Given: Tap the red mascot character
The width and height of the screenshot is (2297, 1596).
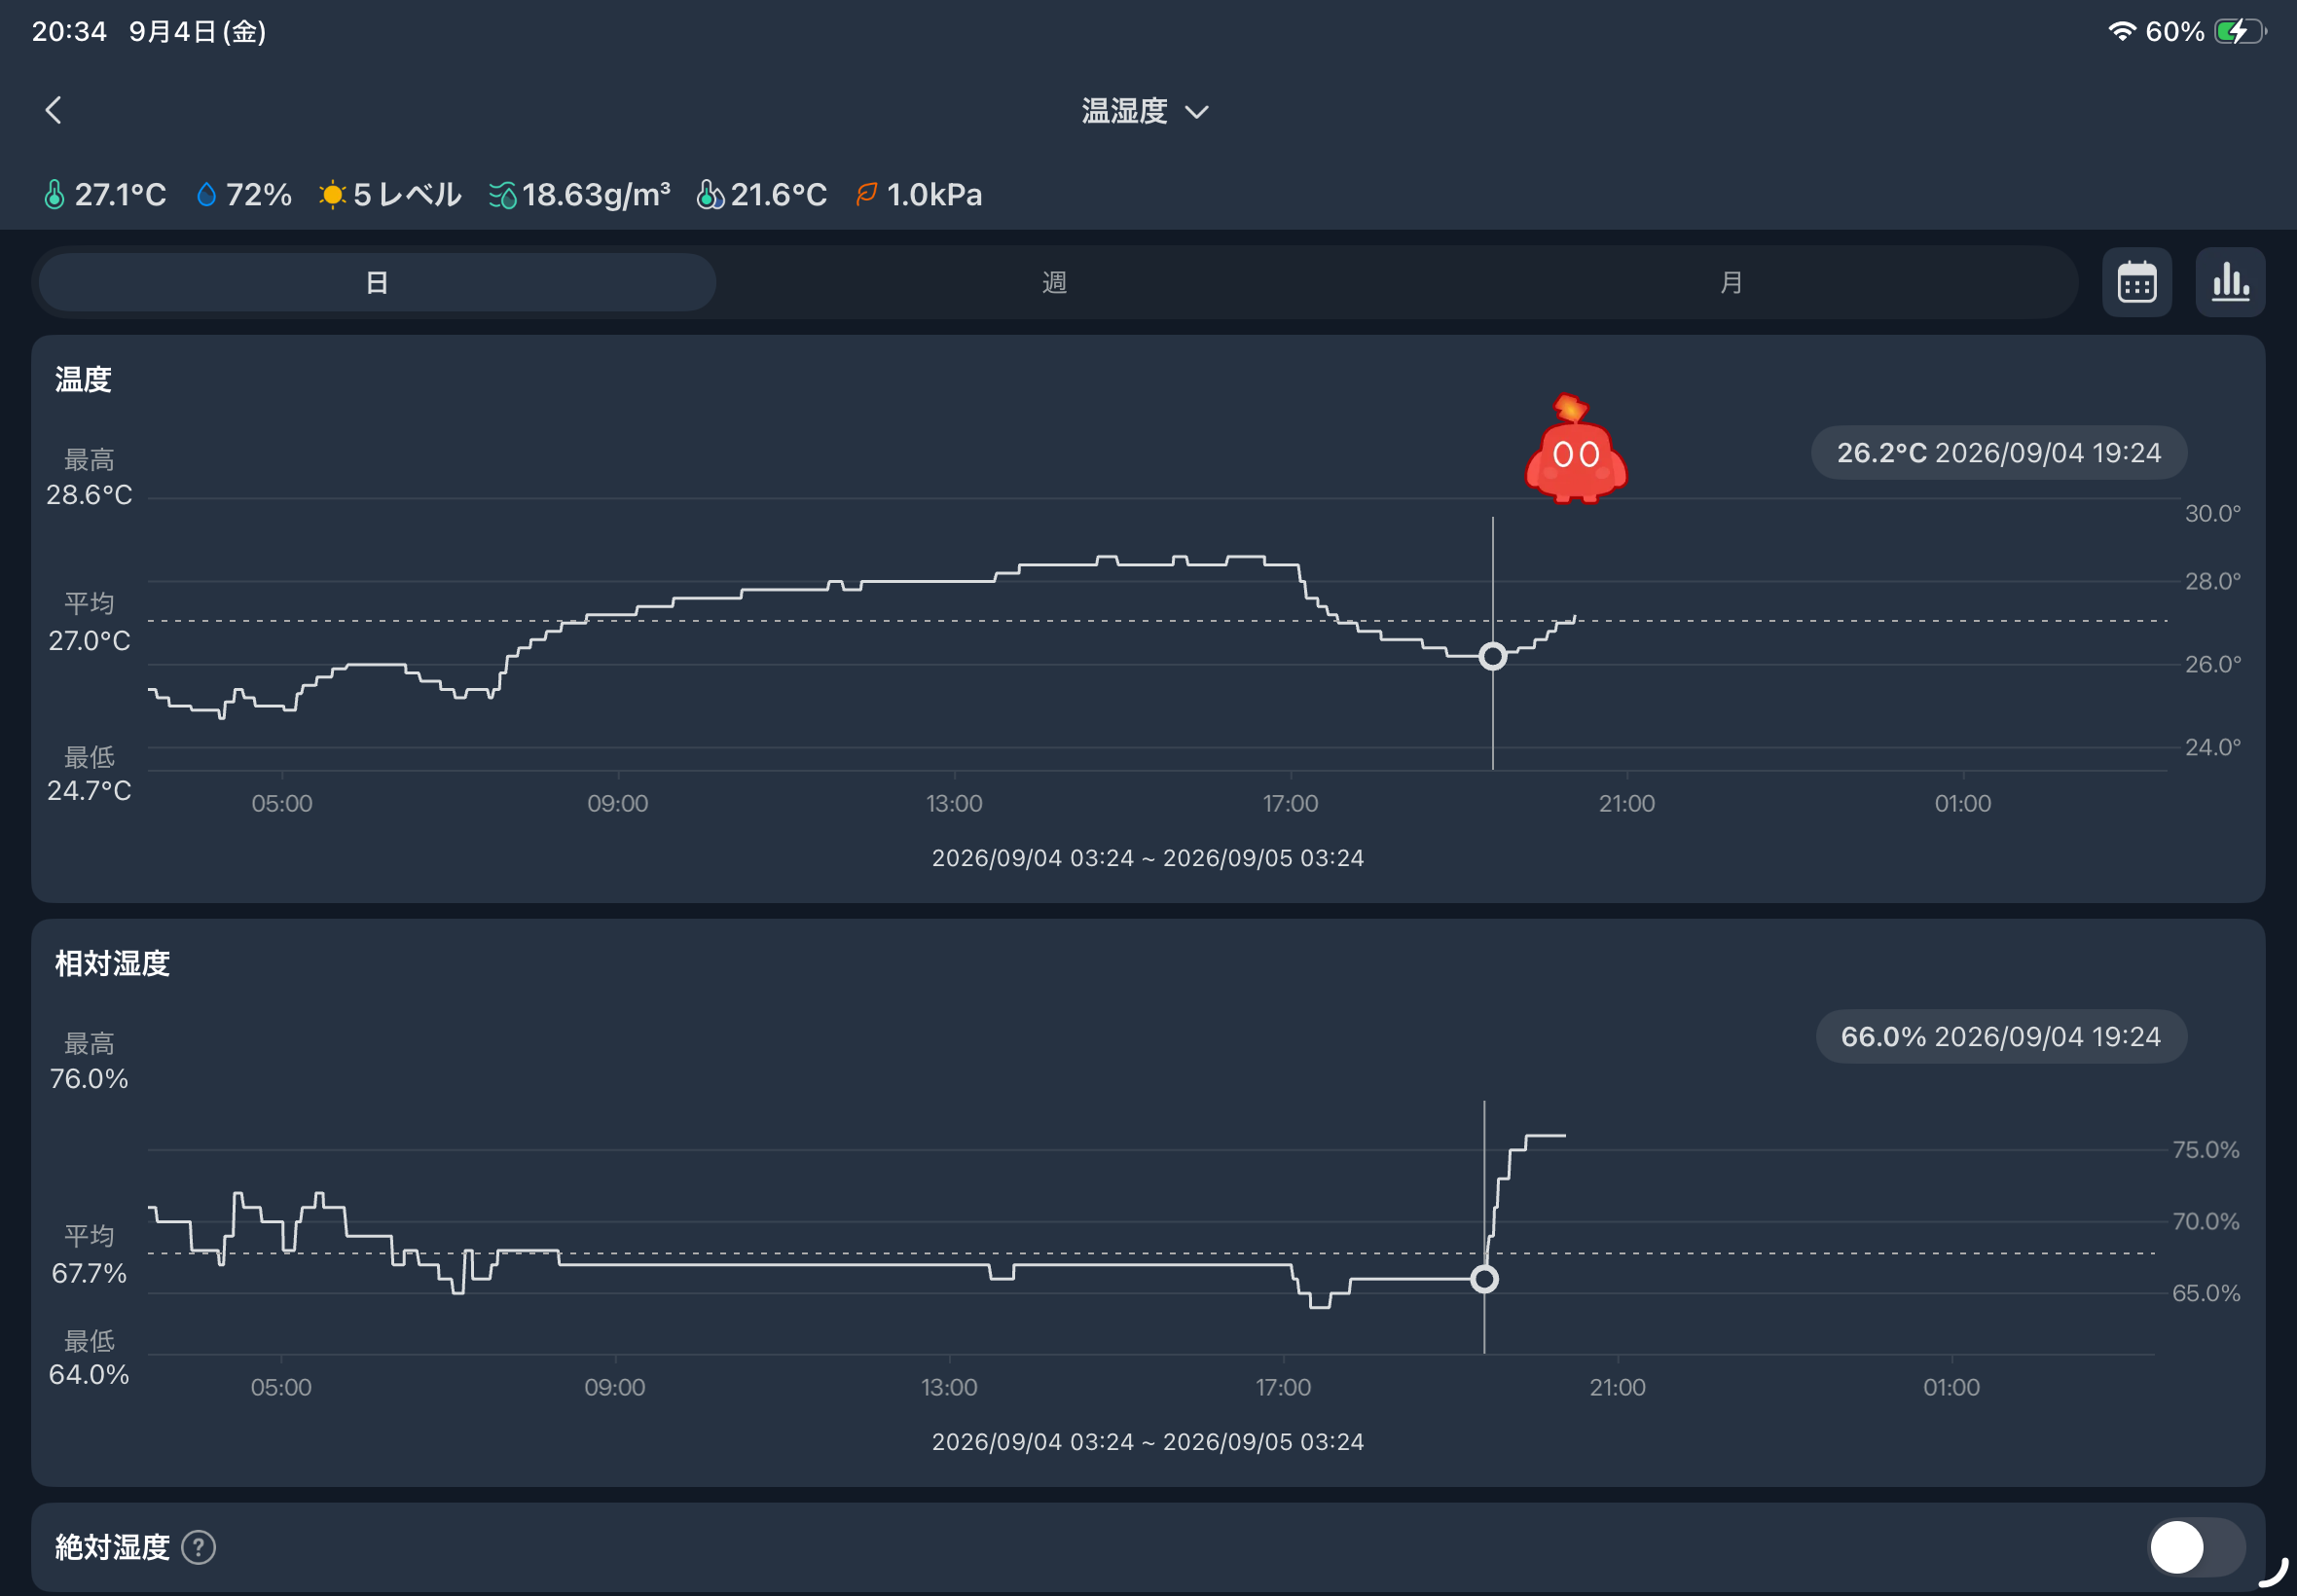Looking at the screenshot, I should click(1575, 450).
